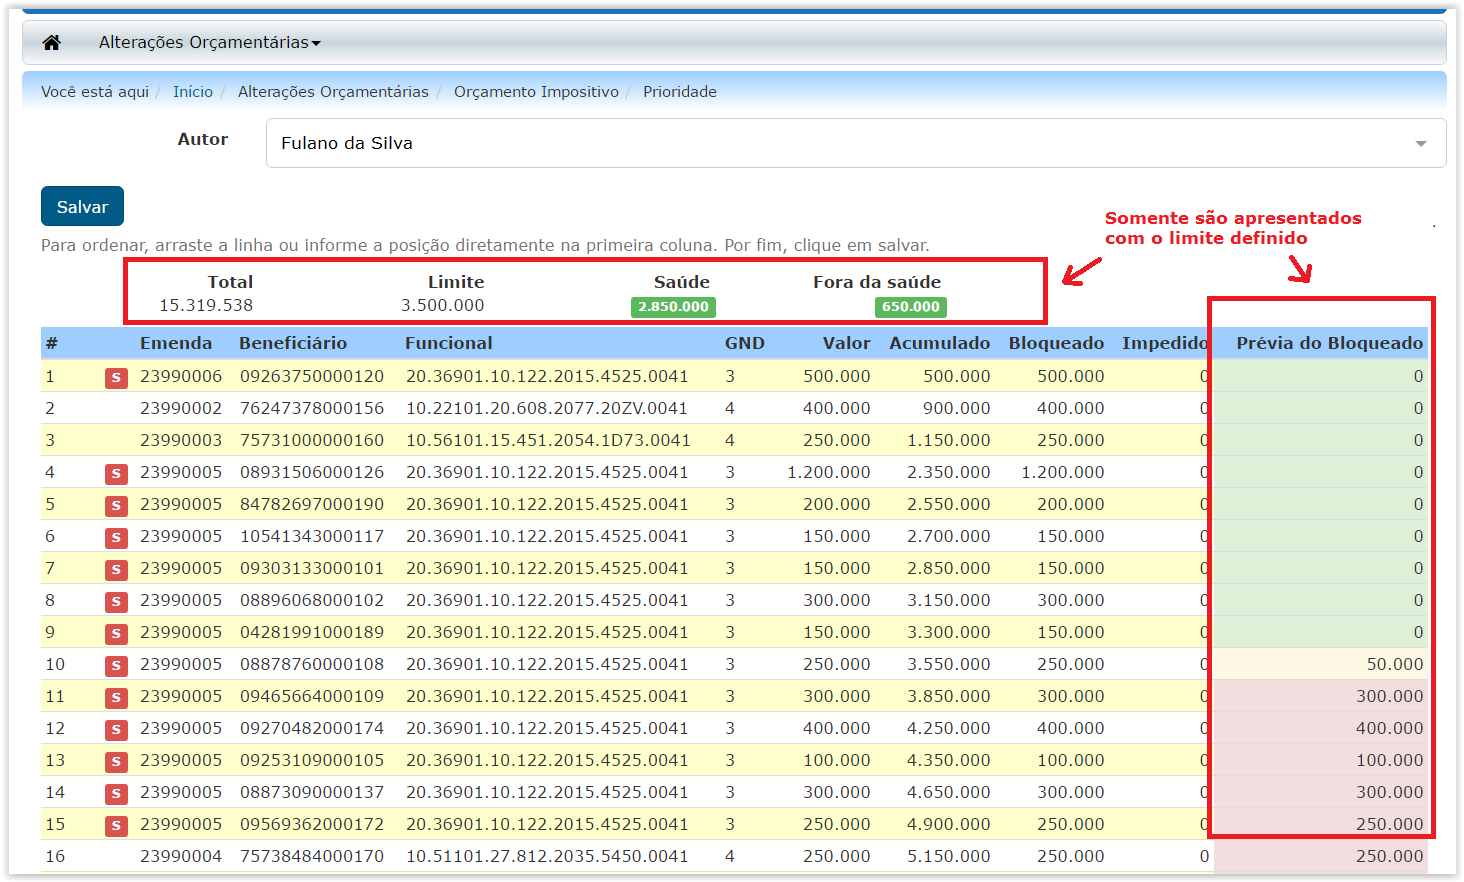Open Orçamento Impositivo breadcrumb
The height and width of the screenshot is (882, 1464).
click(536, 91)
